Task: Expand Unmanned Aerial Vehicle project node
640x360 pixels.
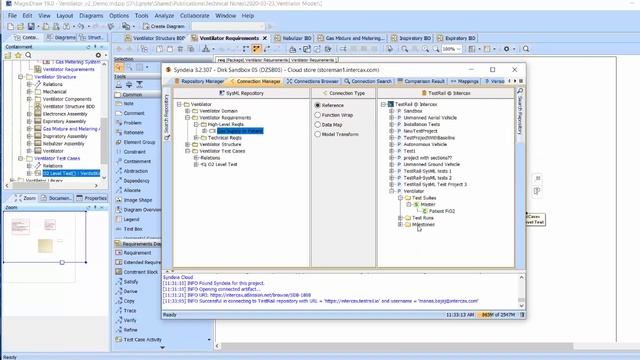Action: [391, 118]
